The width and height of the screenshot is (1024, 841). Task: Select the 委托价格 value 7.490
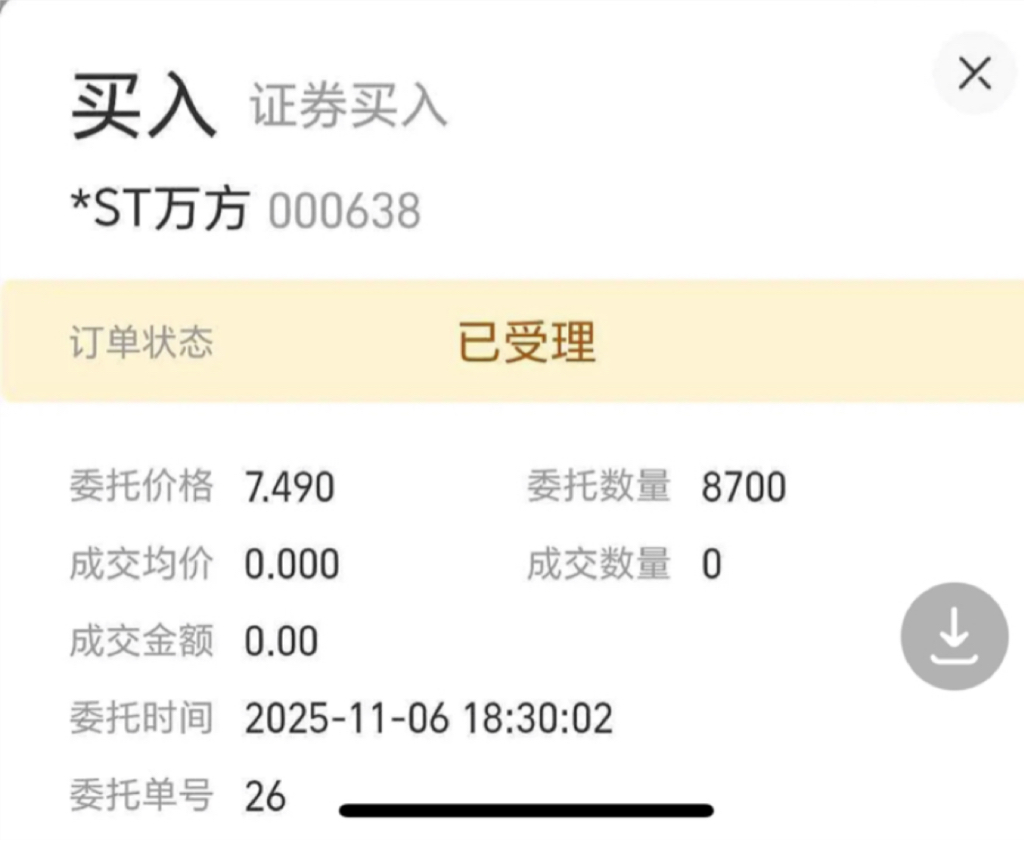(x=289, y=487)
